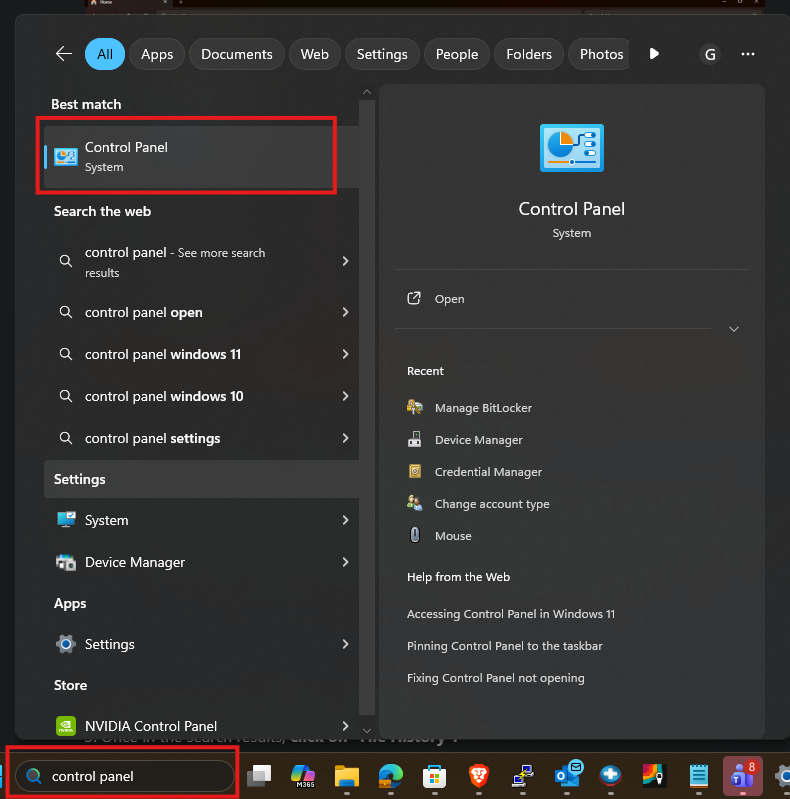Click the Credential Manager safe icon

point(415,471)
